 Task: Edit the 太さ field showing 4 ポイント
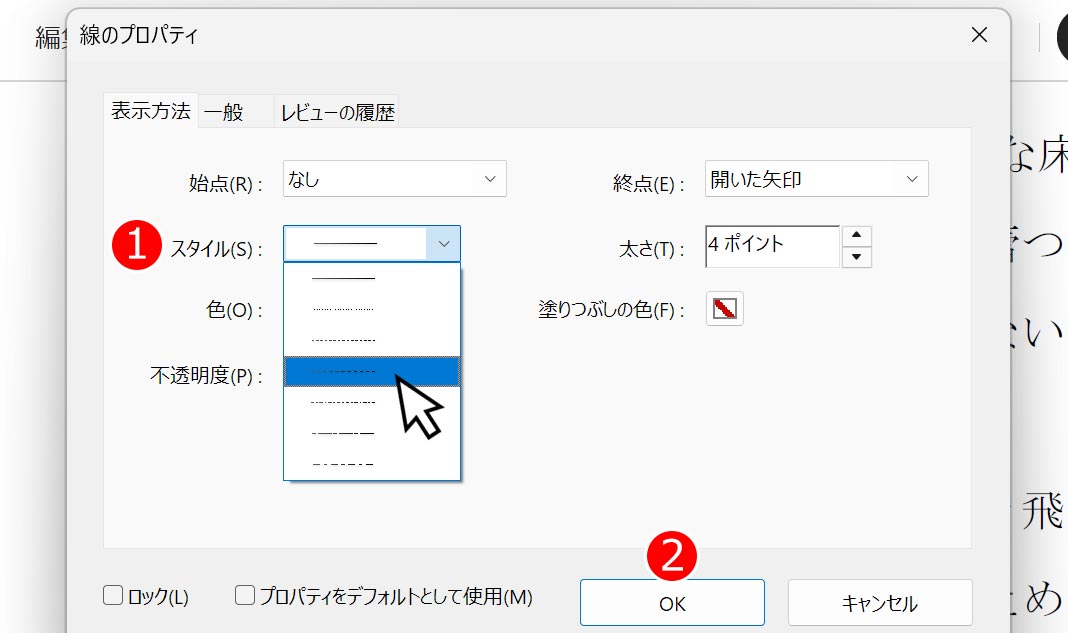770,245
